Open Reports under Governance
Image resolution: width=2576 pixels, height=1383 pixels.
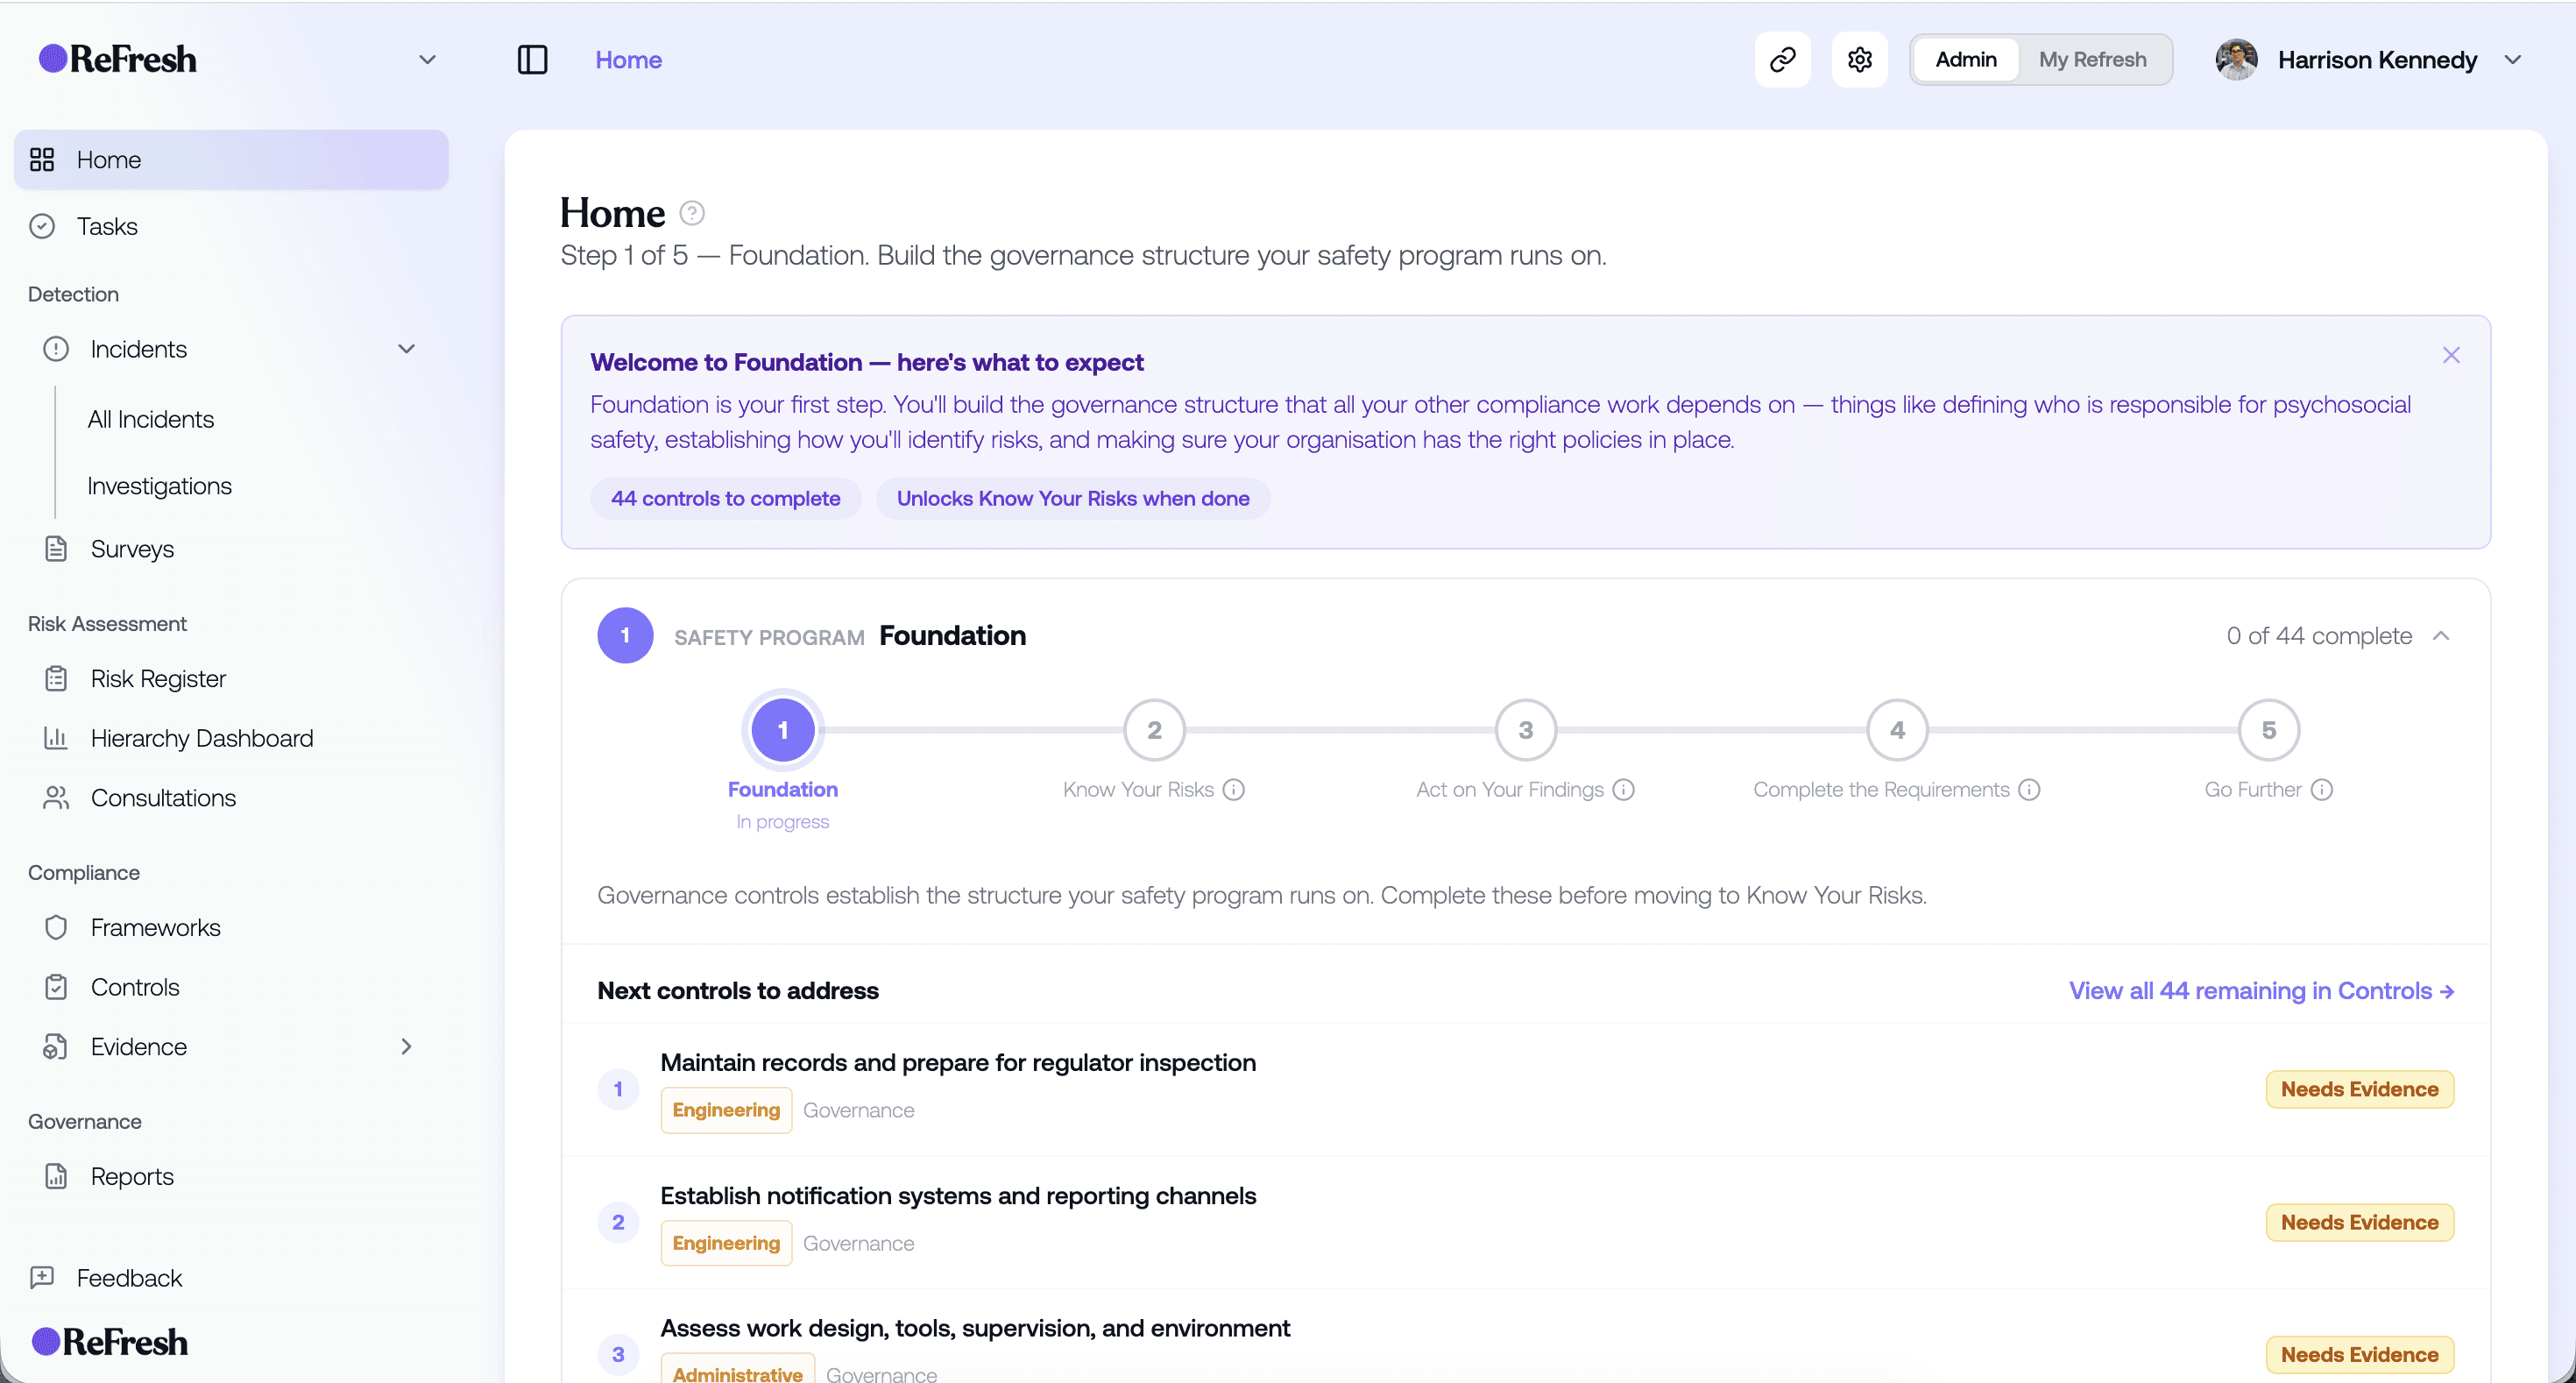pyautogui.click(x=132, y=1176)
